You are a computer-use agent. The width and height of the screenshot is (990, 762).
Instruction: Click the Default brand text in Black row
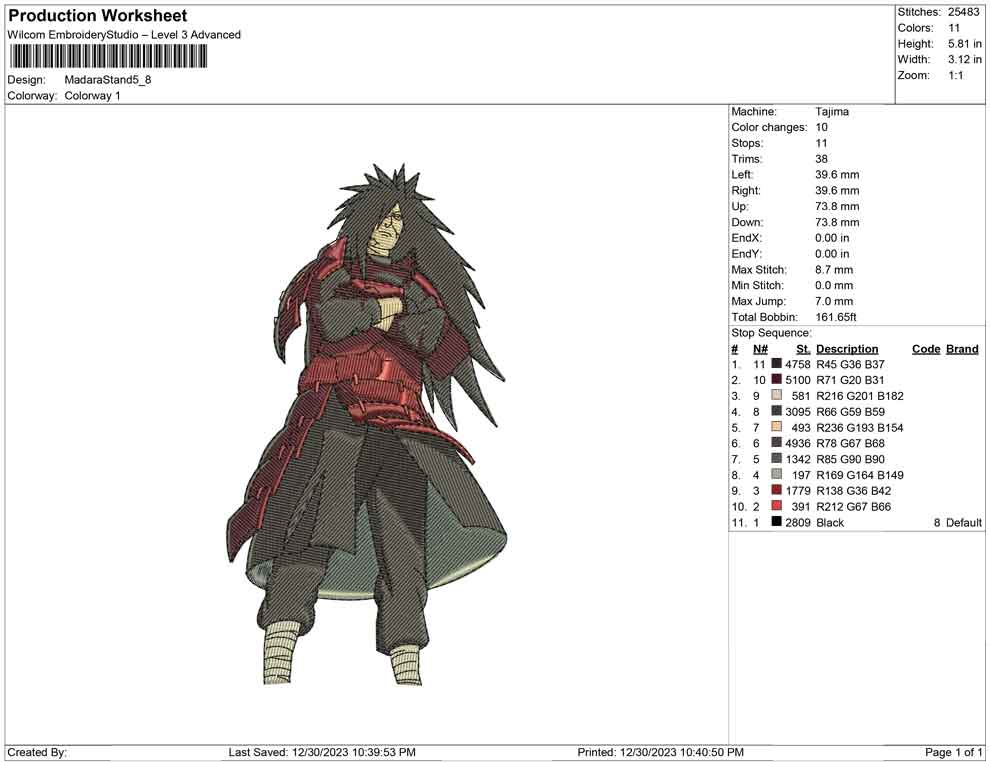963,523
